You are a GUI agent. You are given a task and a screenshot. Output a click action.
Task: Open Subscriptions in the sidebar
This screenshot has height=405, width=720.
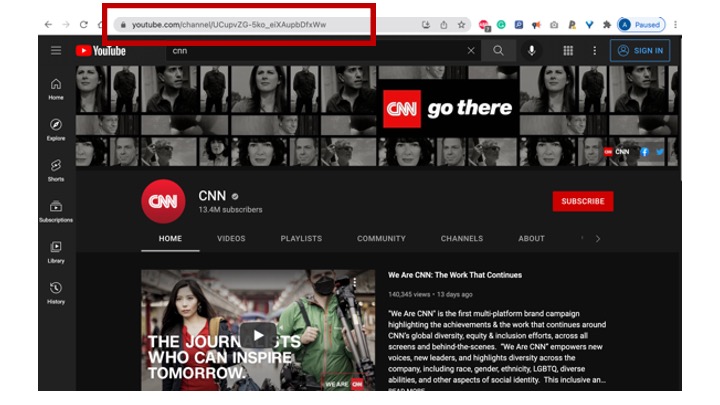click(56, 211)
